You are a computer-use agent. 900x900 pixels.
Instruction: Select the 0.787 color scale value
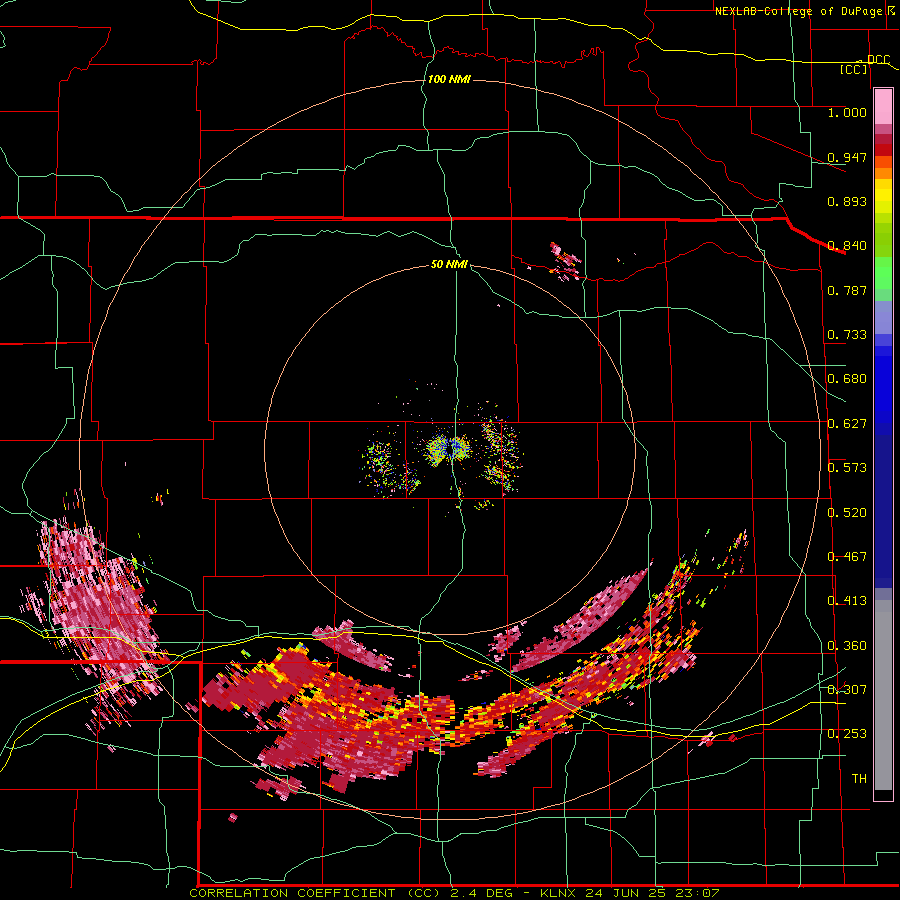847,290
